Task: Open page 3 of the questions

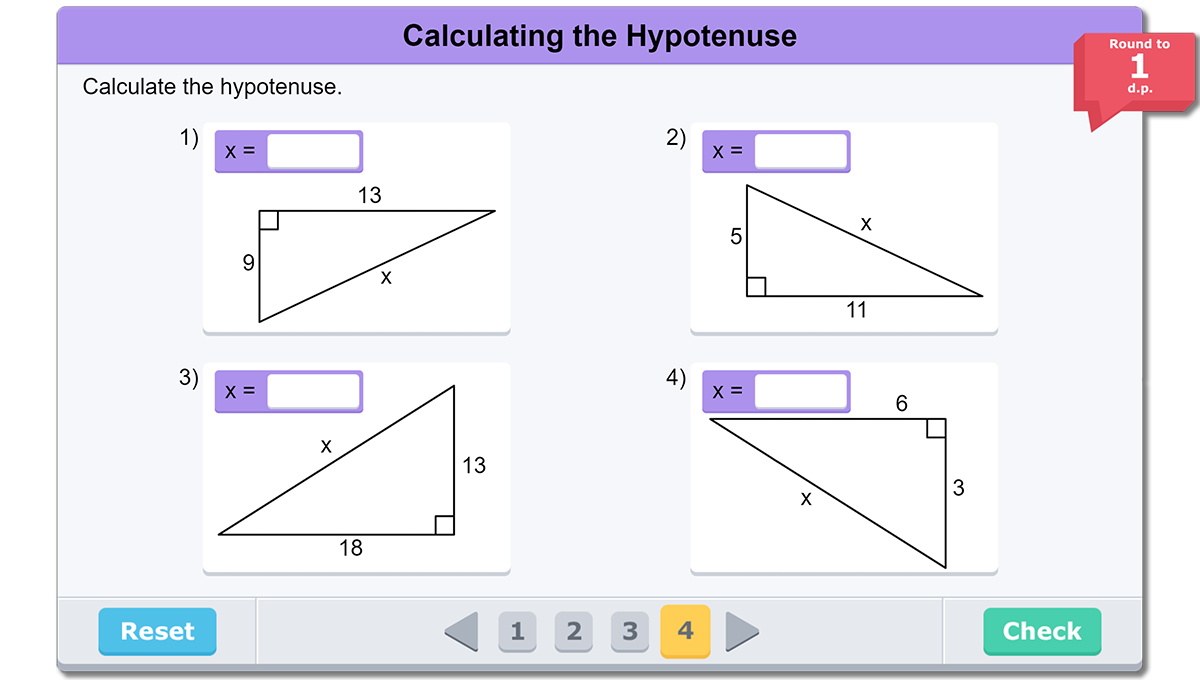Action: coord(629,631)
